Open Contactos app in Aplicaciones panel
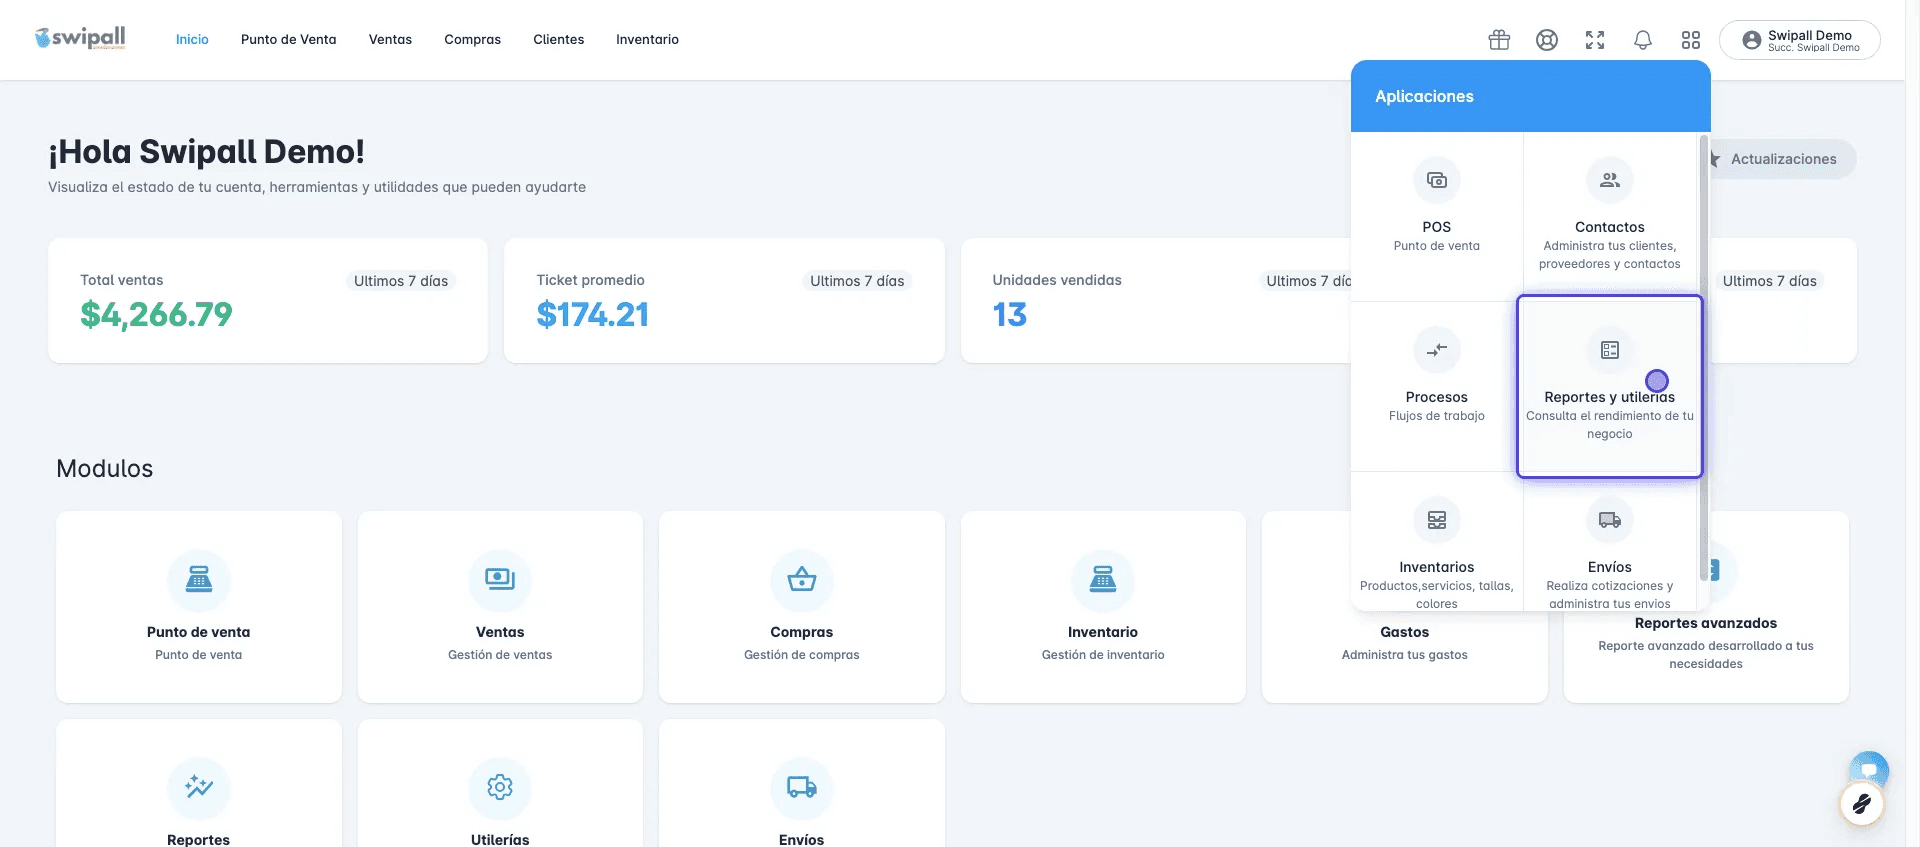Screen dimensions: 1920x847 point(1610,216)
